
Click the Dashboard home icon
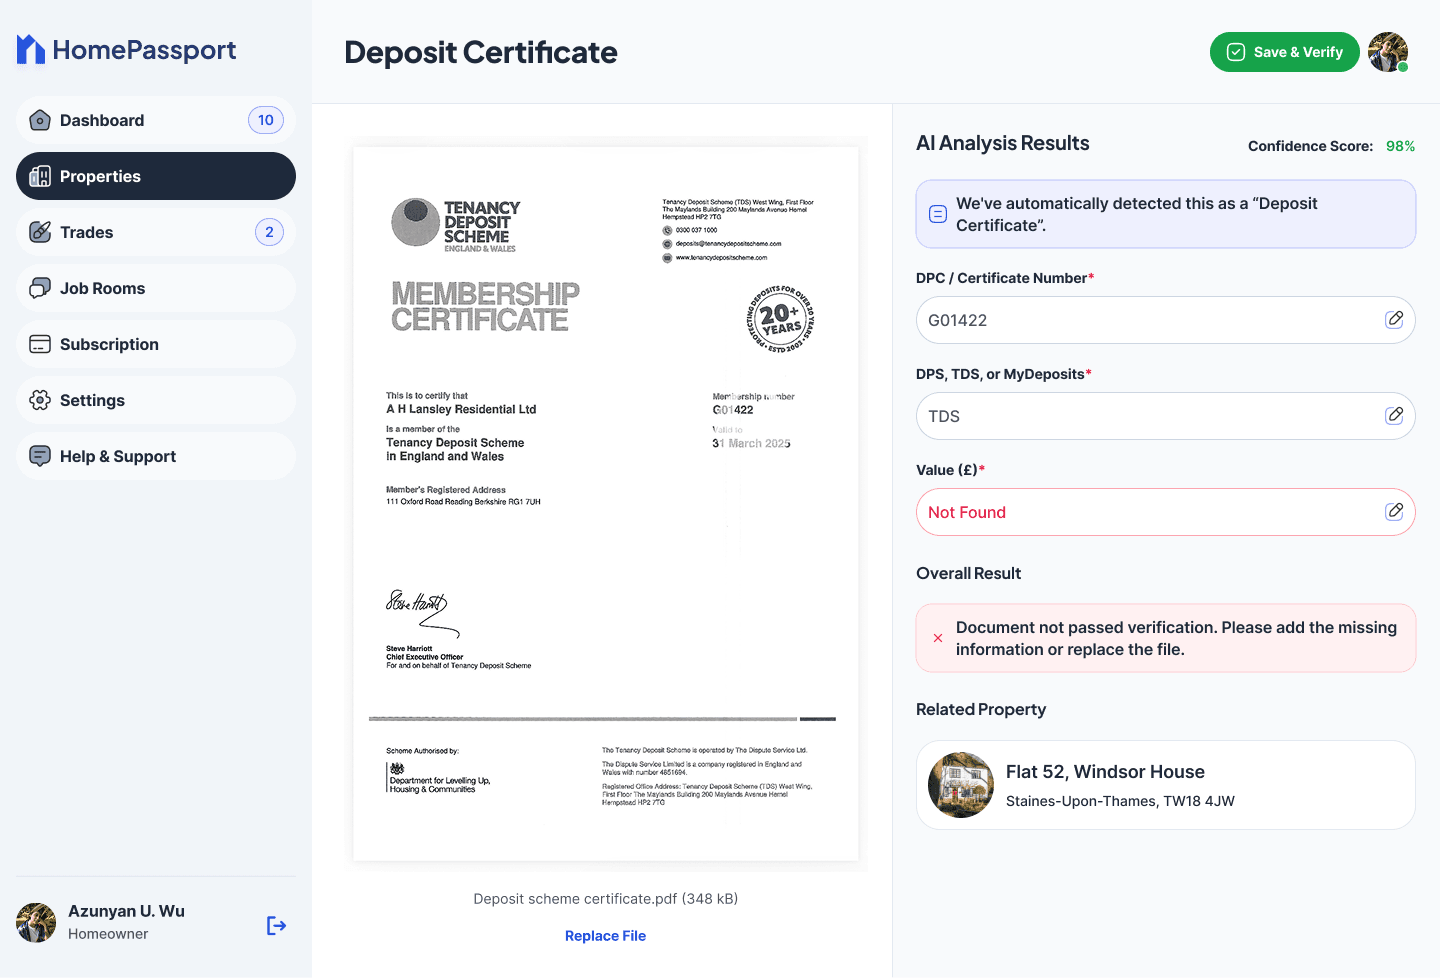(40, 120)
